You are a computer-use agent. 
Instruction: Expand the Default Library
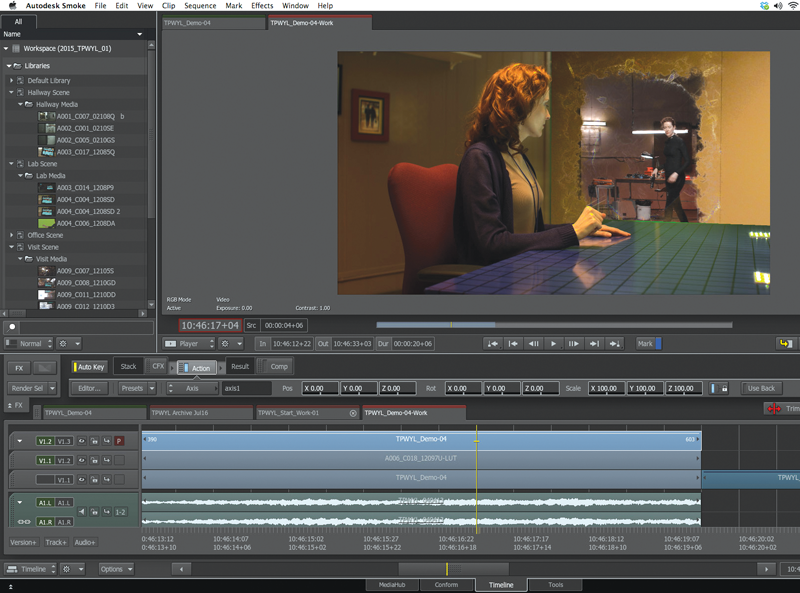pyautogui.click(x=11, y=80)
